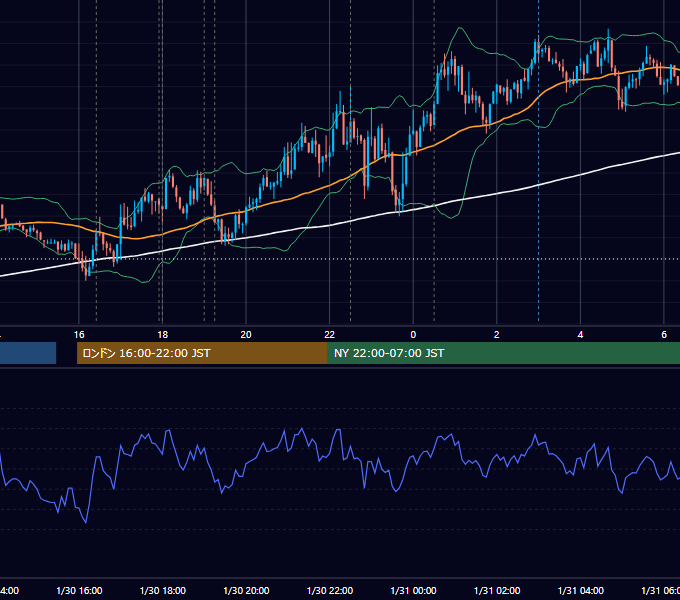The height and width of the screenshot is (600, 680).
Task: Click hour label 20 on the time axis
Action: pyautogui.click(x=246, y=335)
